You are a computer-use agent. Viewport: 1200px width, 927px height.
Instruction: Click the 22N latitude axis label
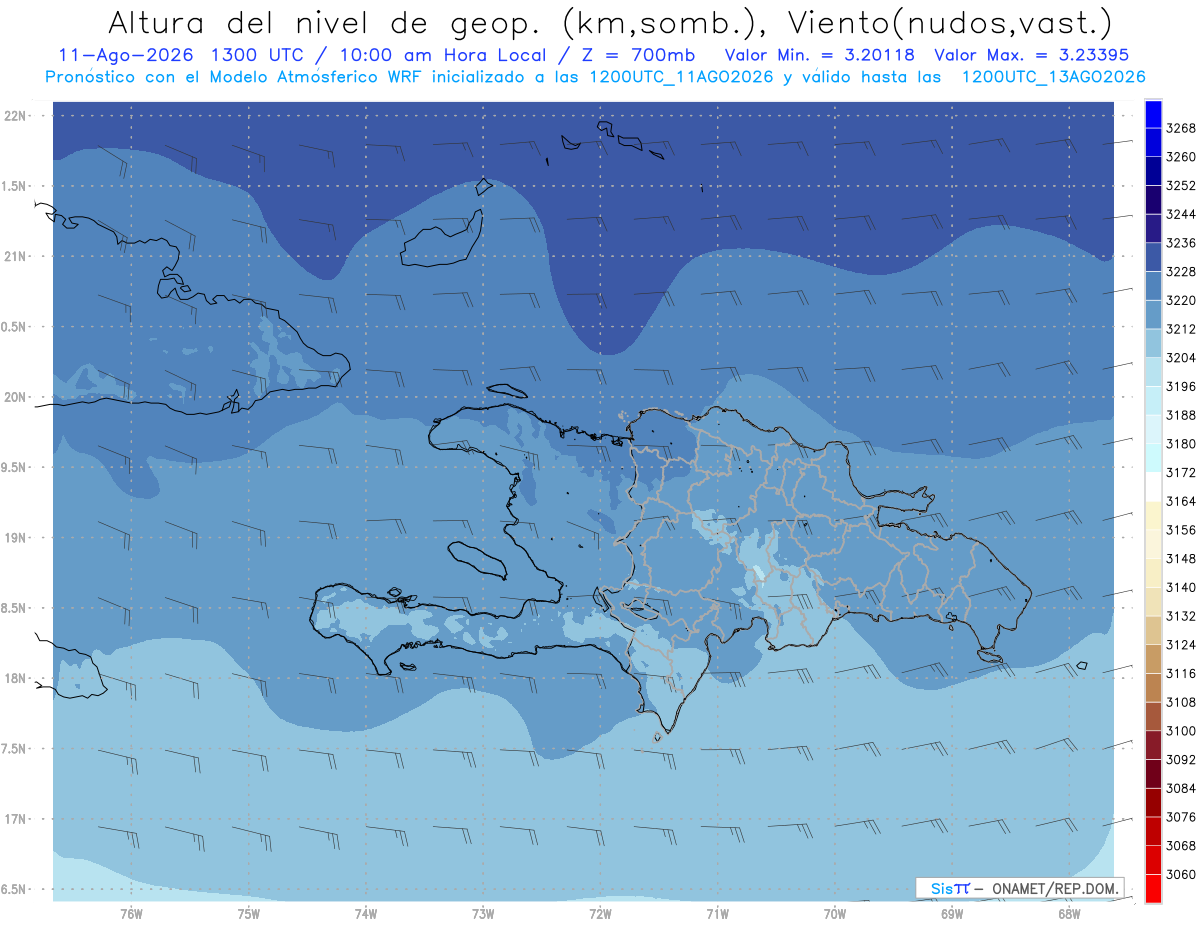coord(17,116)
